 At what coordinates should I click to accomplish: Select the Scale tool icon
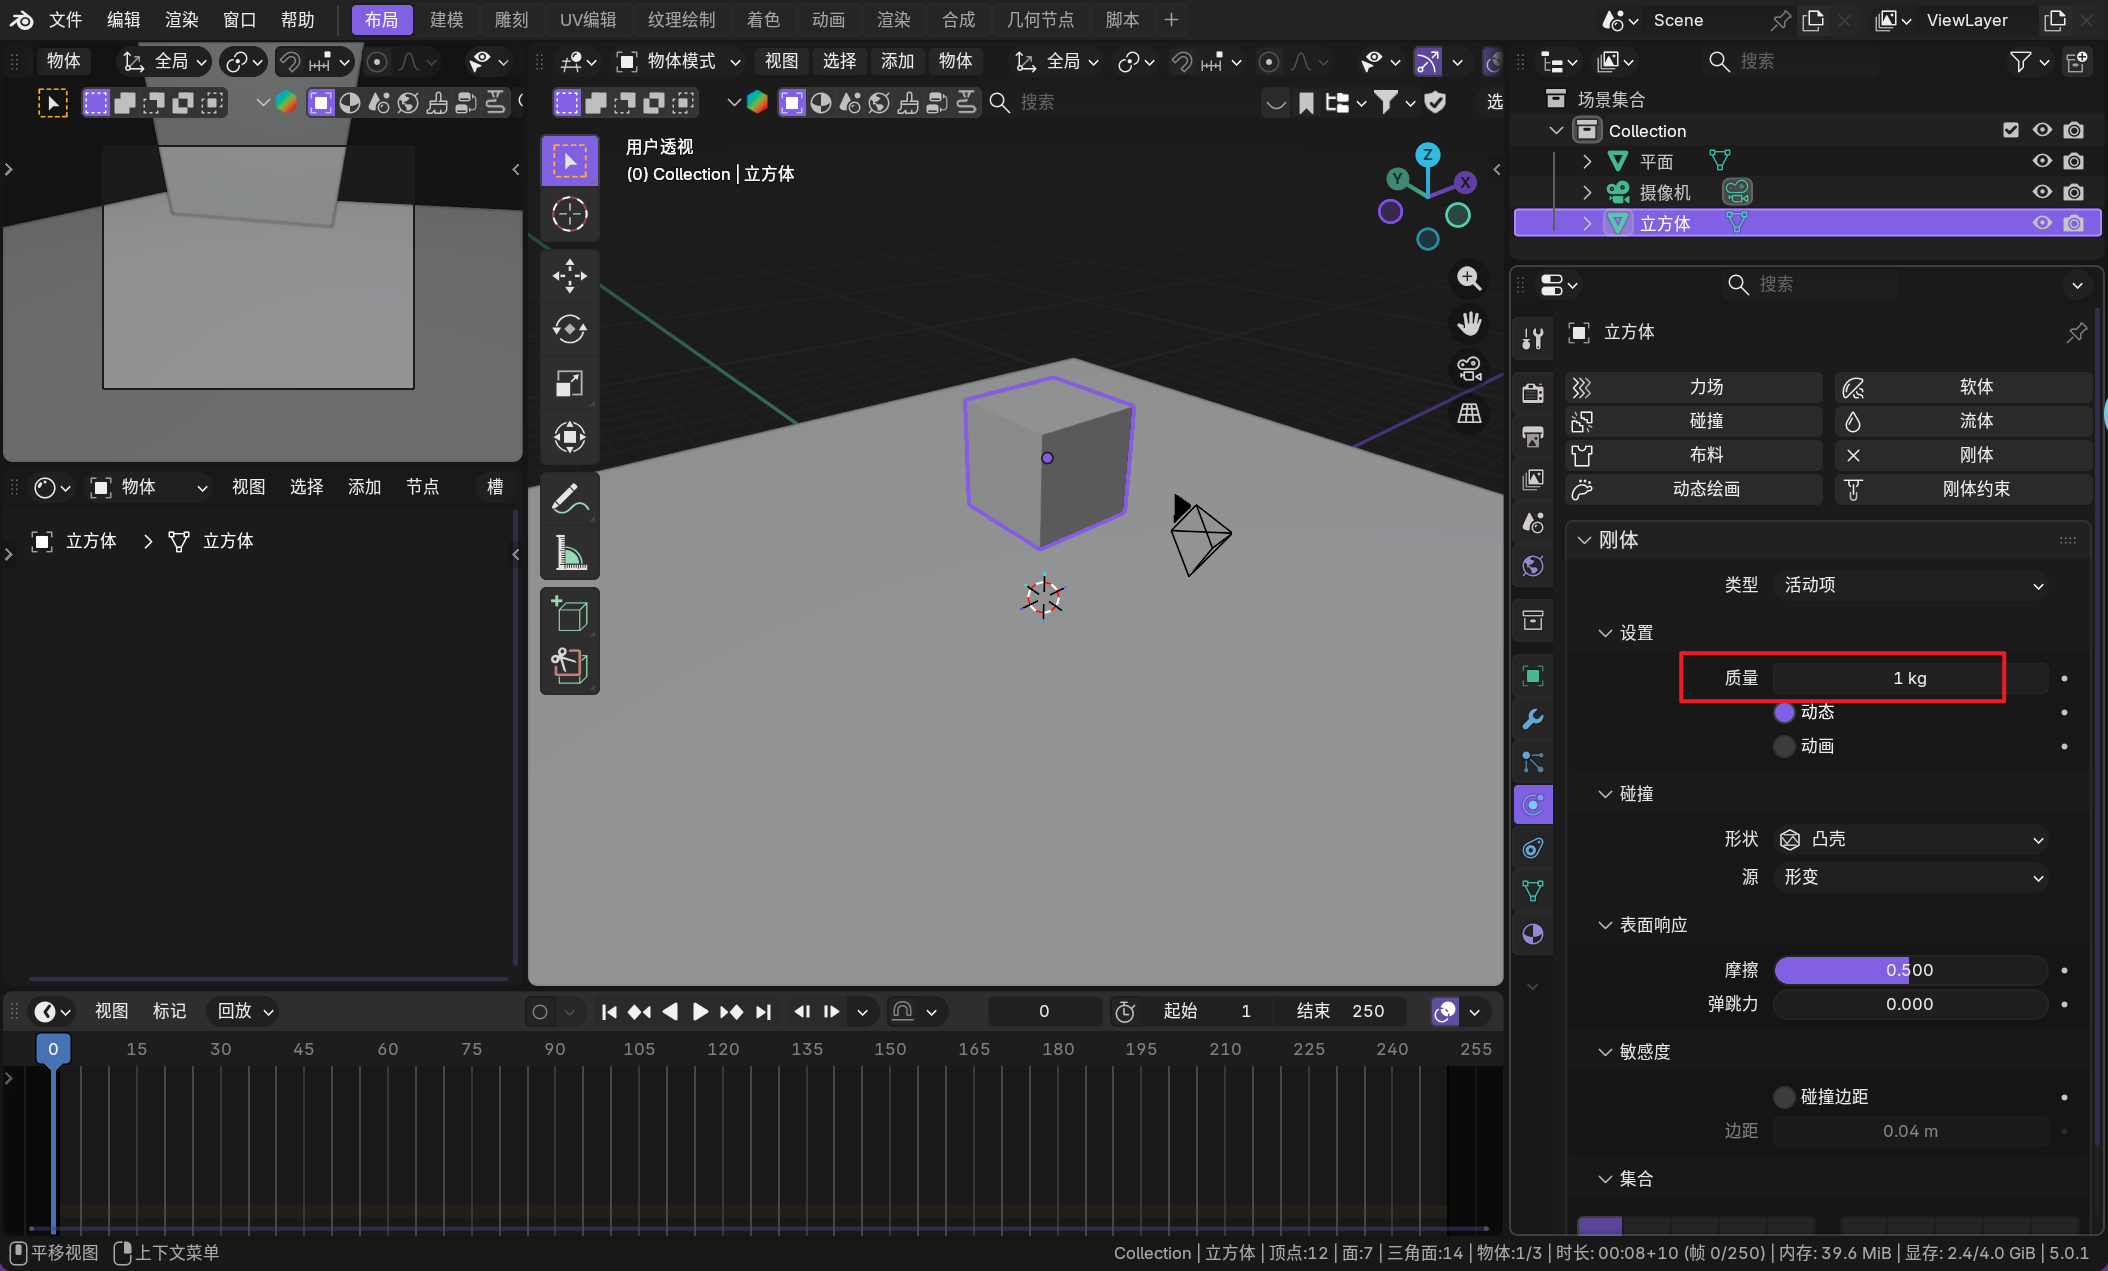[569, 383]
